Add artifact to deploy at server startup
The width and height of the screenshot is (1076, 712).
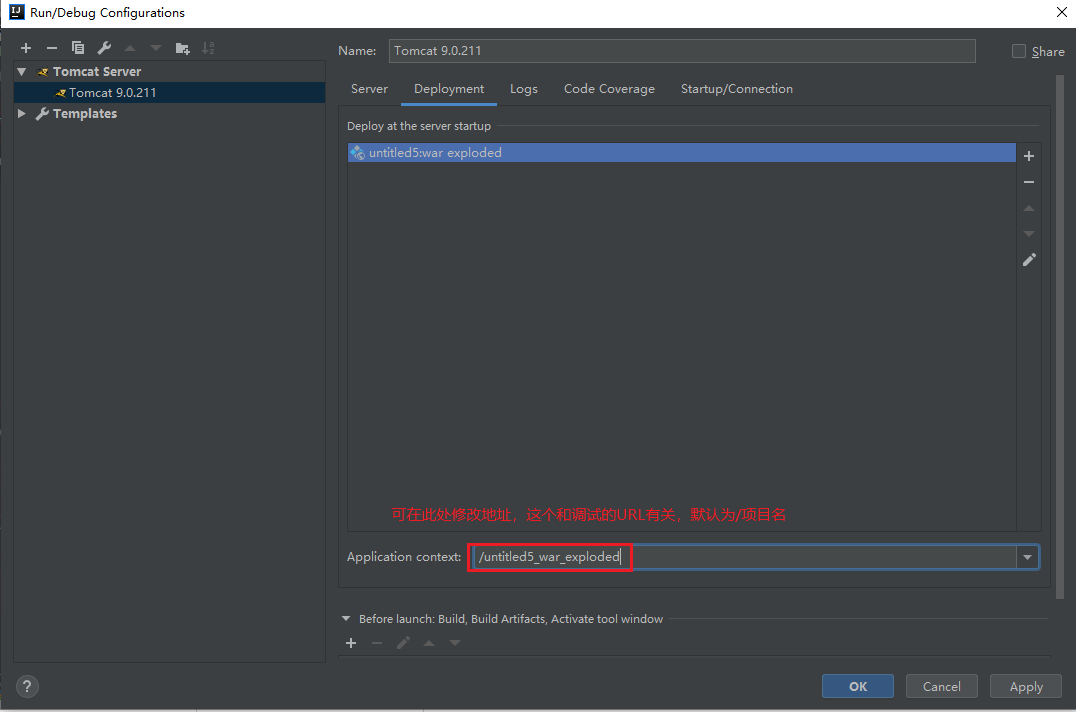tap(1029, 156)
